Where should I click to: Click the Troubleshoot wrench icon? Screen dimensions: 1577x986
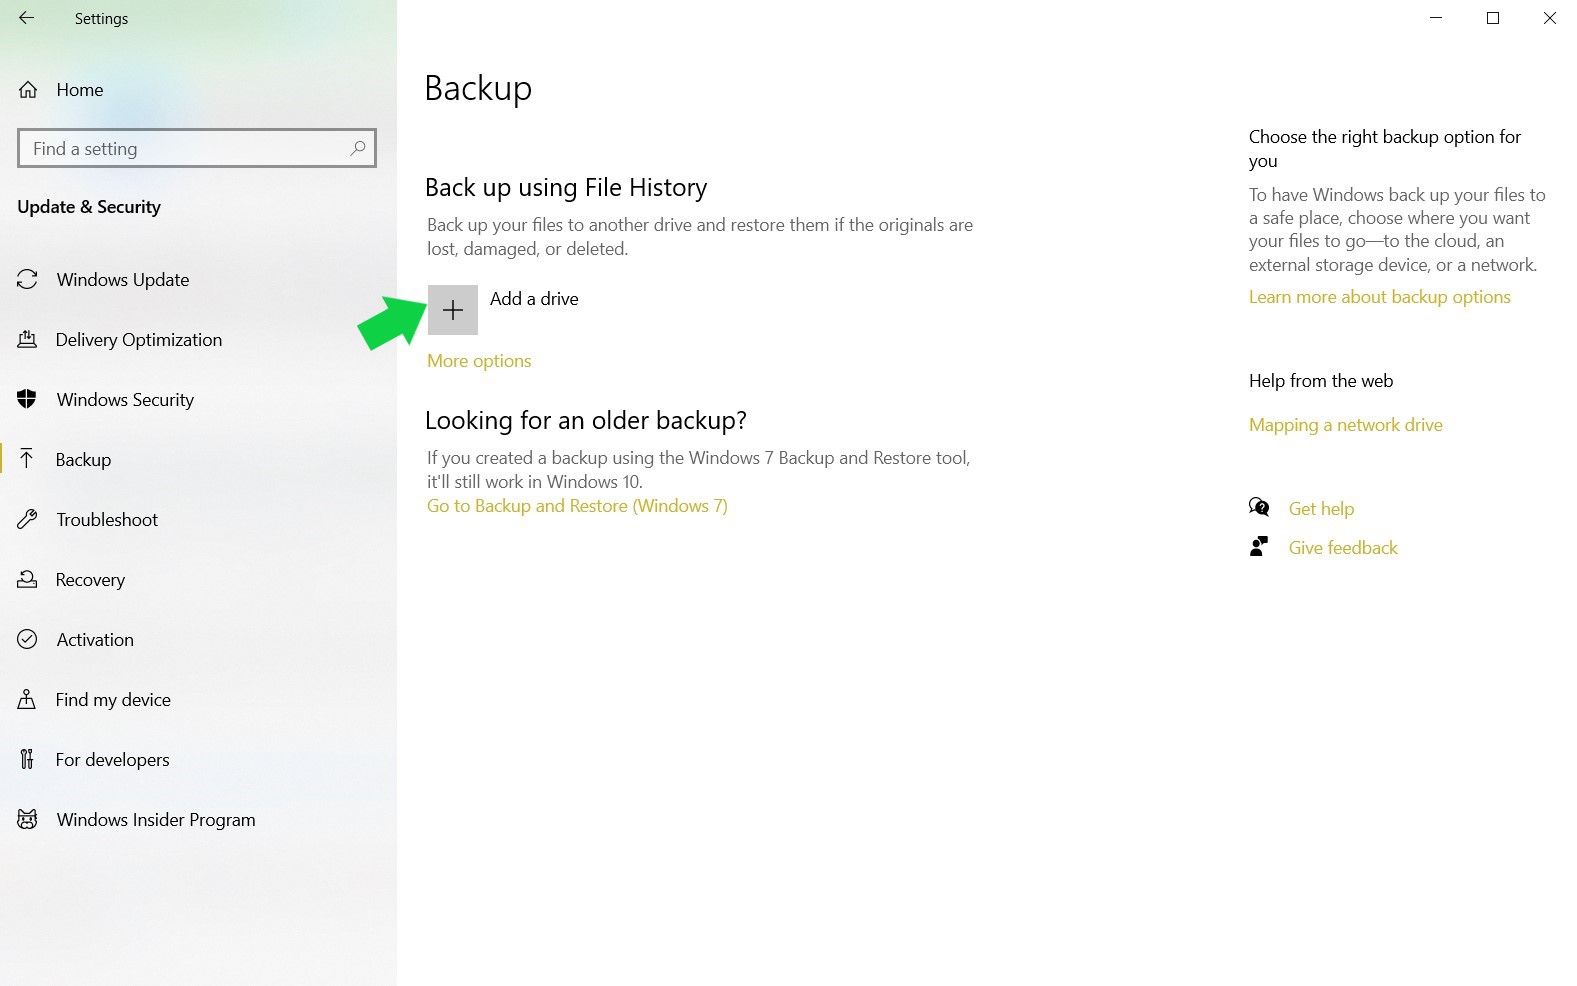coord(28,520)
